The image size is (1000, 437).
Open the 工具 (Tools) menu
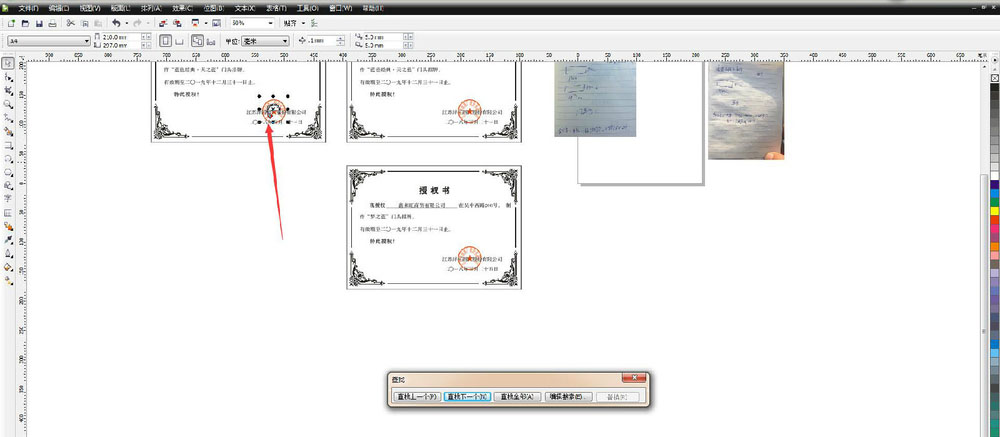[307, 8]
